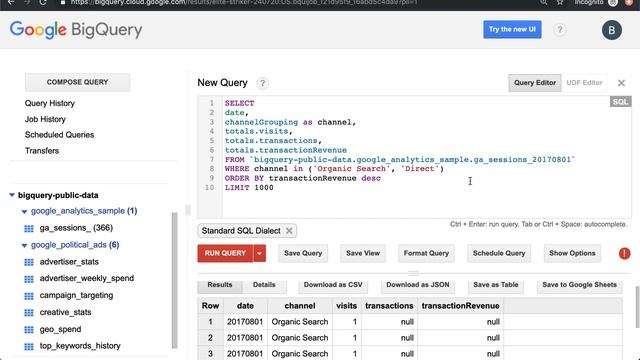Image resolution: width=640 pixels, height=360 pixels.
Task: Click the transactions column header
Action: 389,306
